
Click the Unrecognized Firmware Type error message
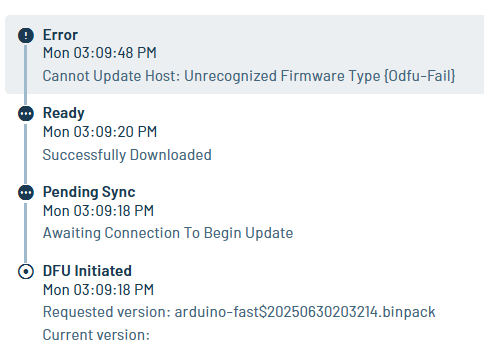[249, 76]
